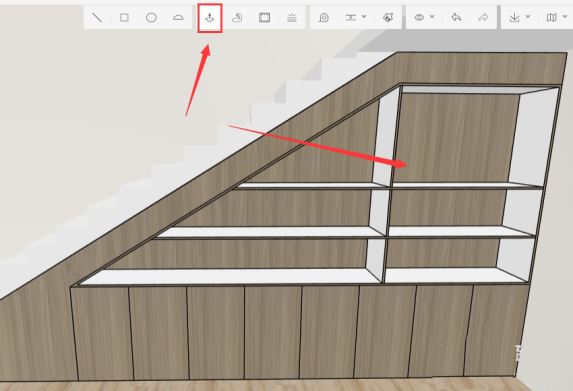Screen dimensions: 573x391
Task: Click the download/import arrow icon
Action: point(515,18)
